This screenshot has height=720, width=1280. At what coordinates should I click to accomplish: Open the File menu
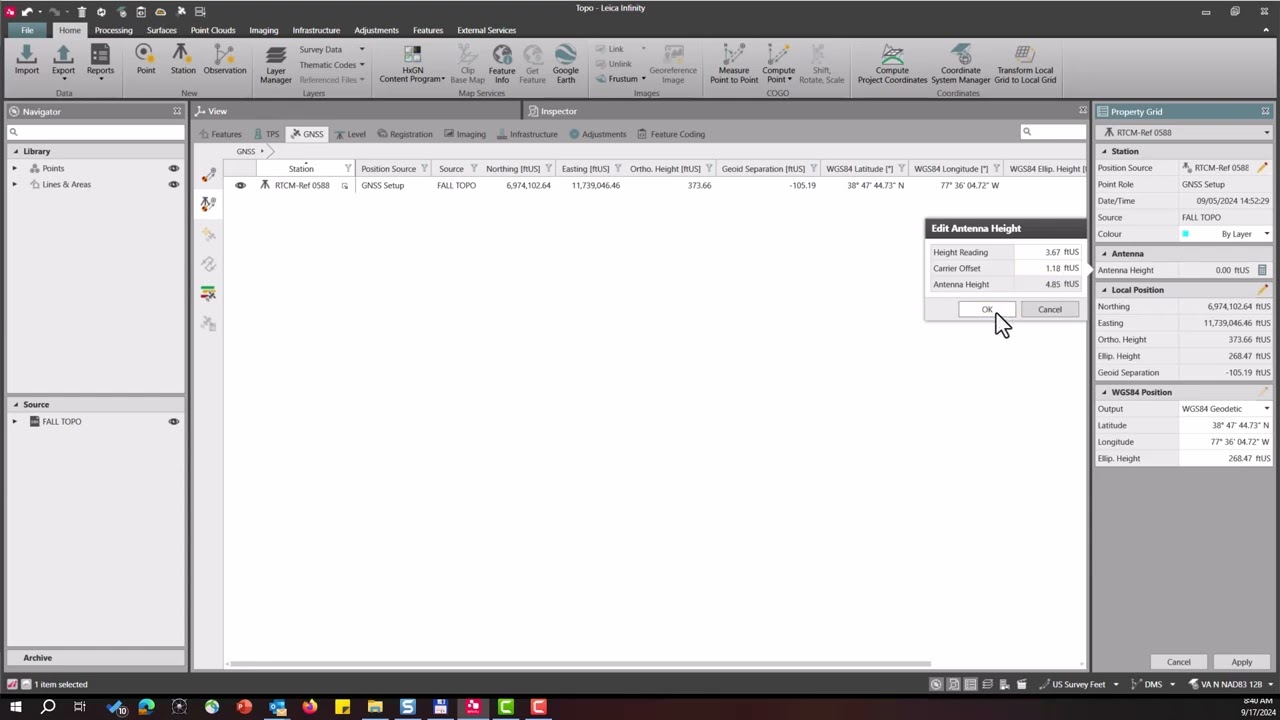(27, 30)
